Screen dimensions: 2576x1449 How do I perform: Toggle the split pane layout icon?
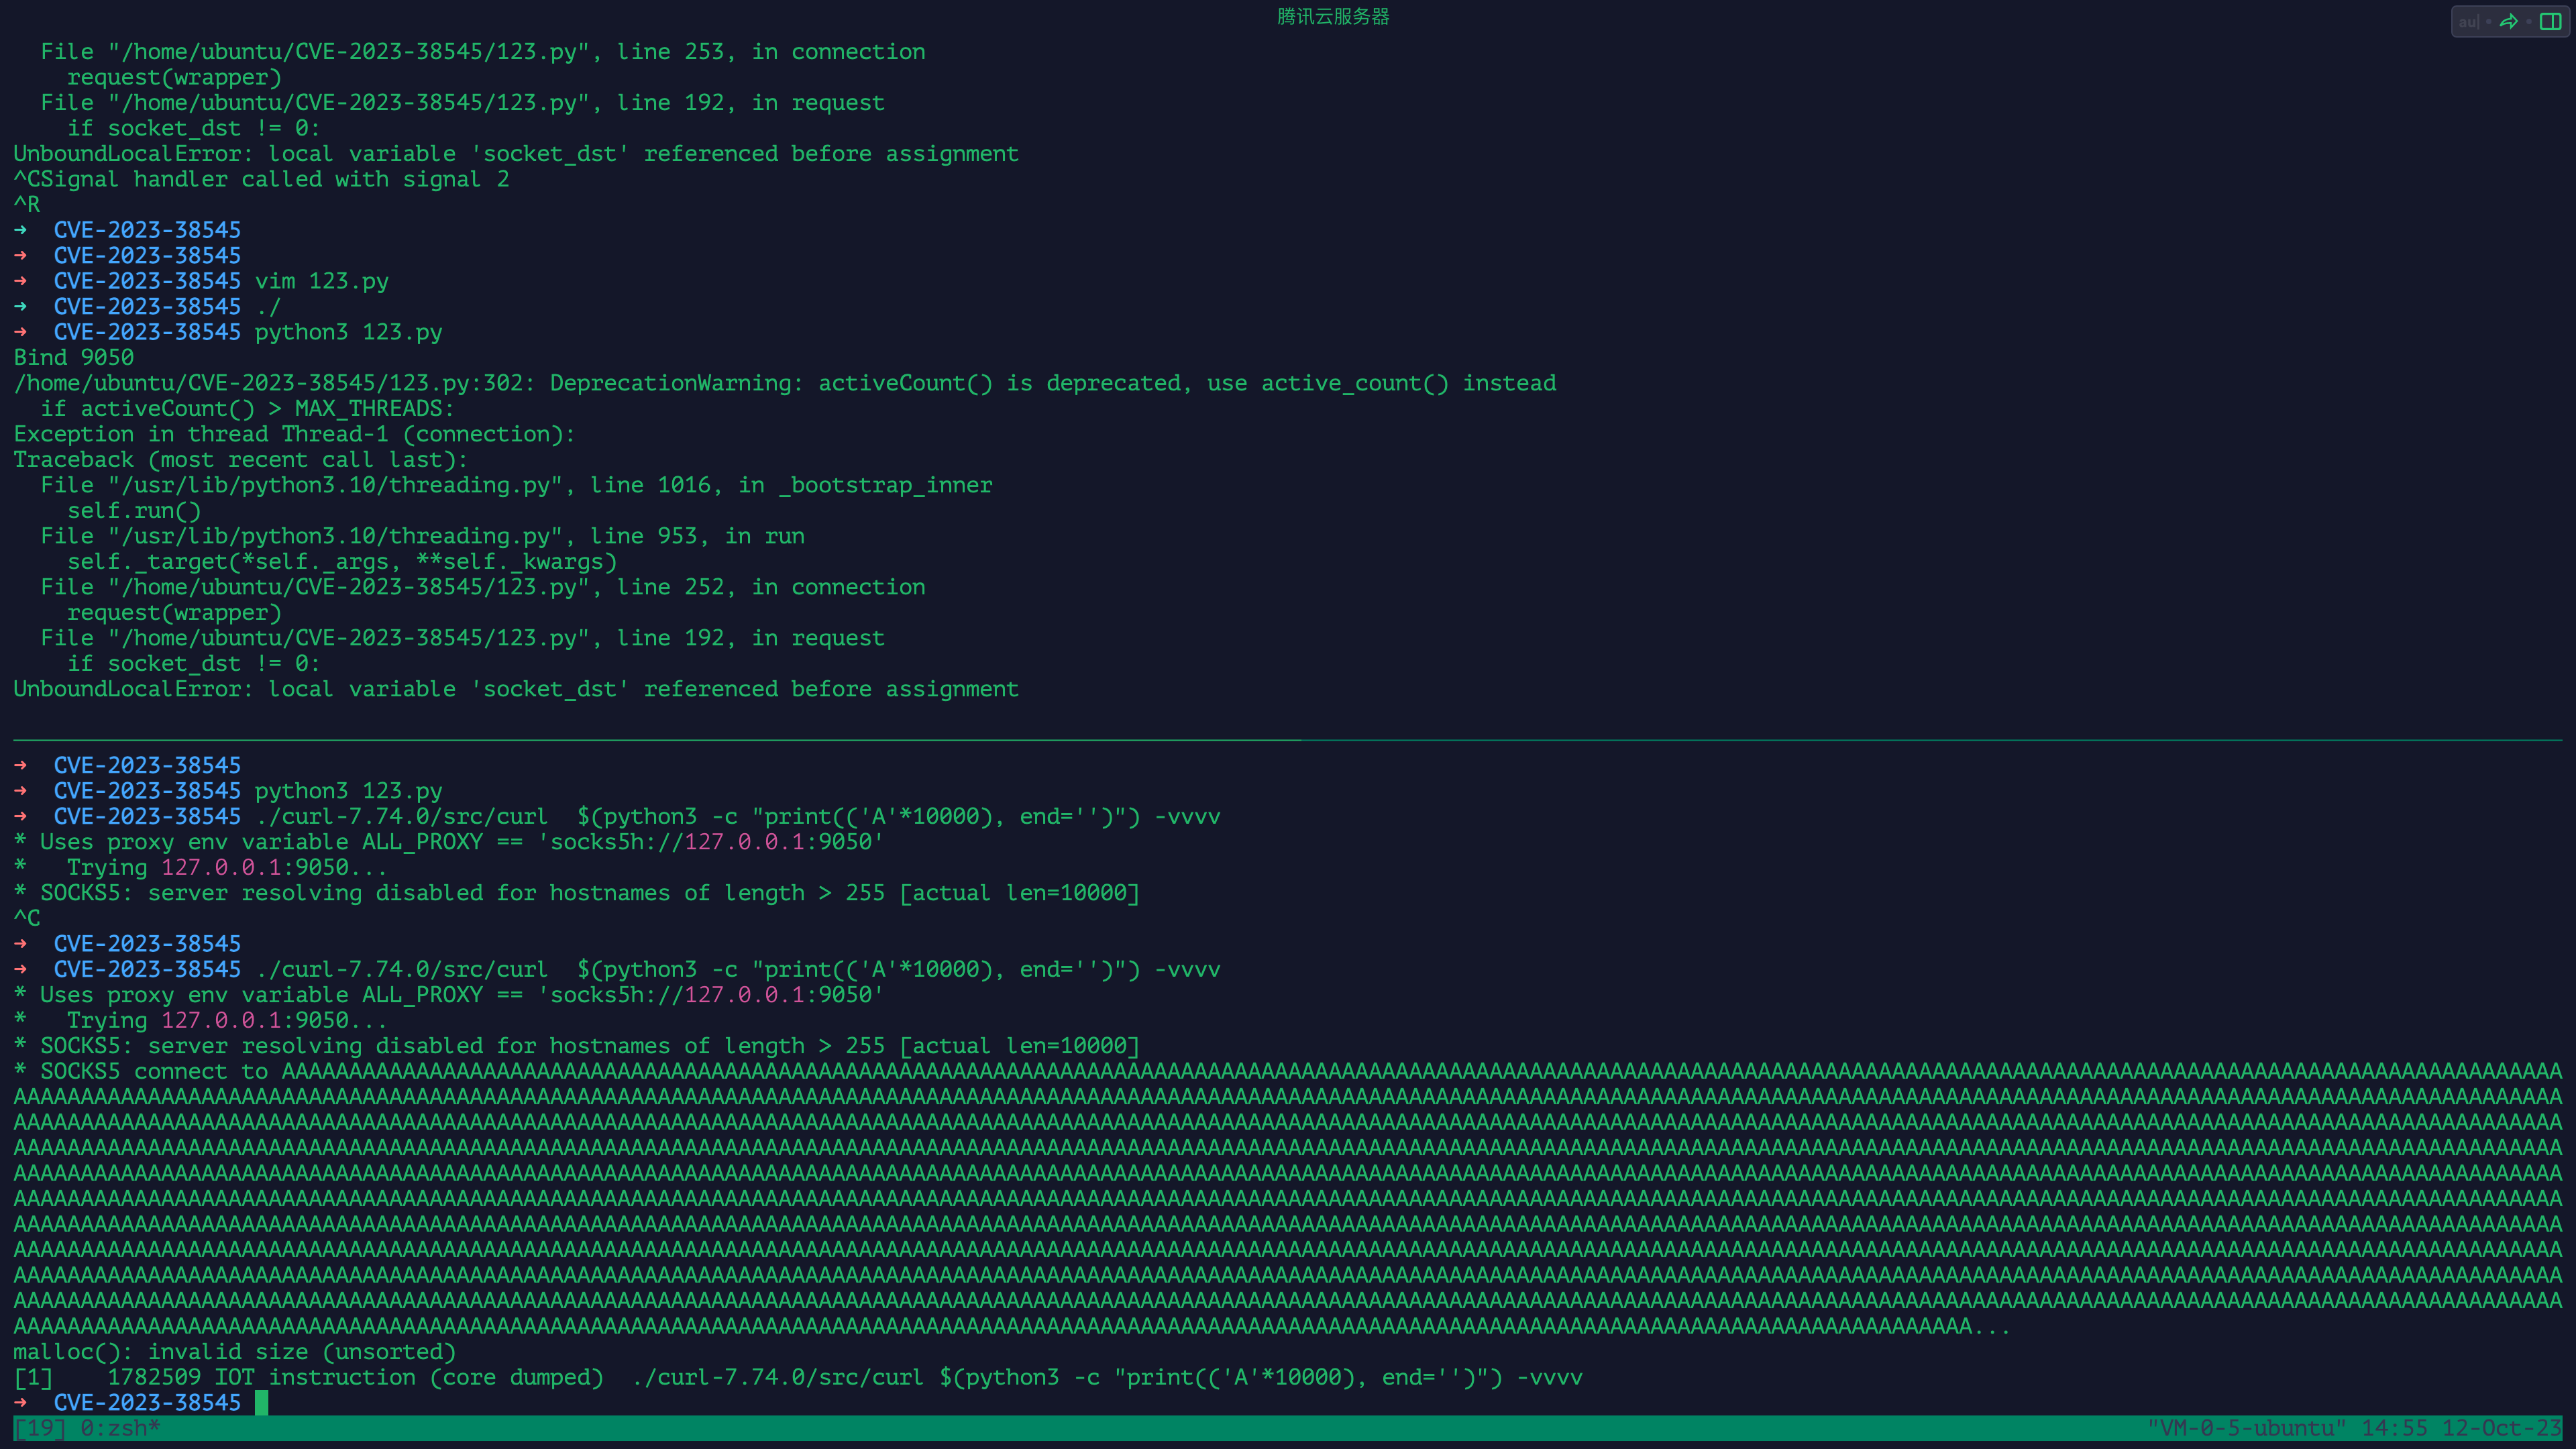(x=2550, y=22)
